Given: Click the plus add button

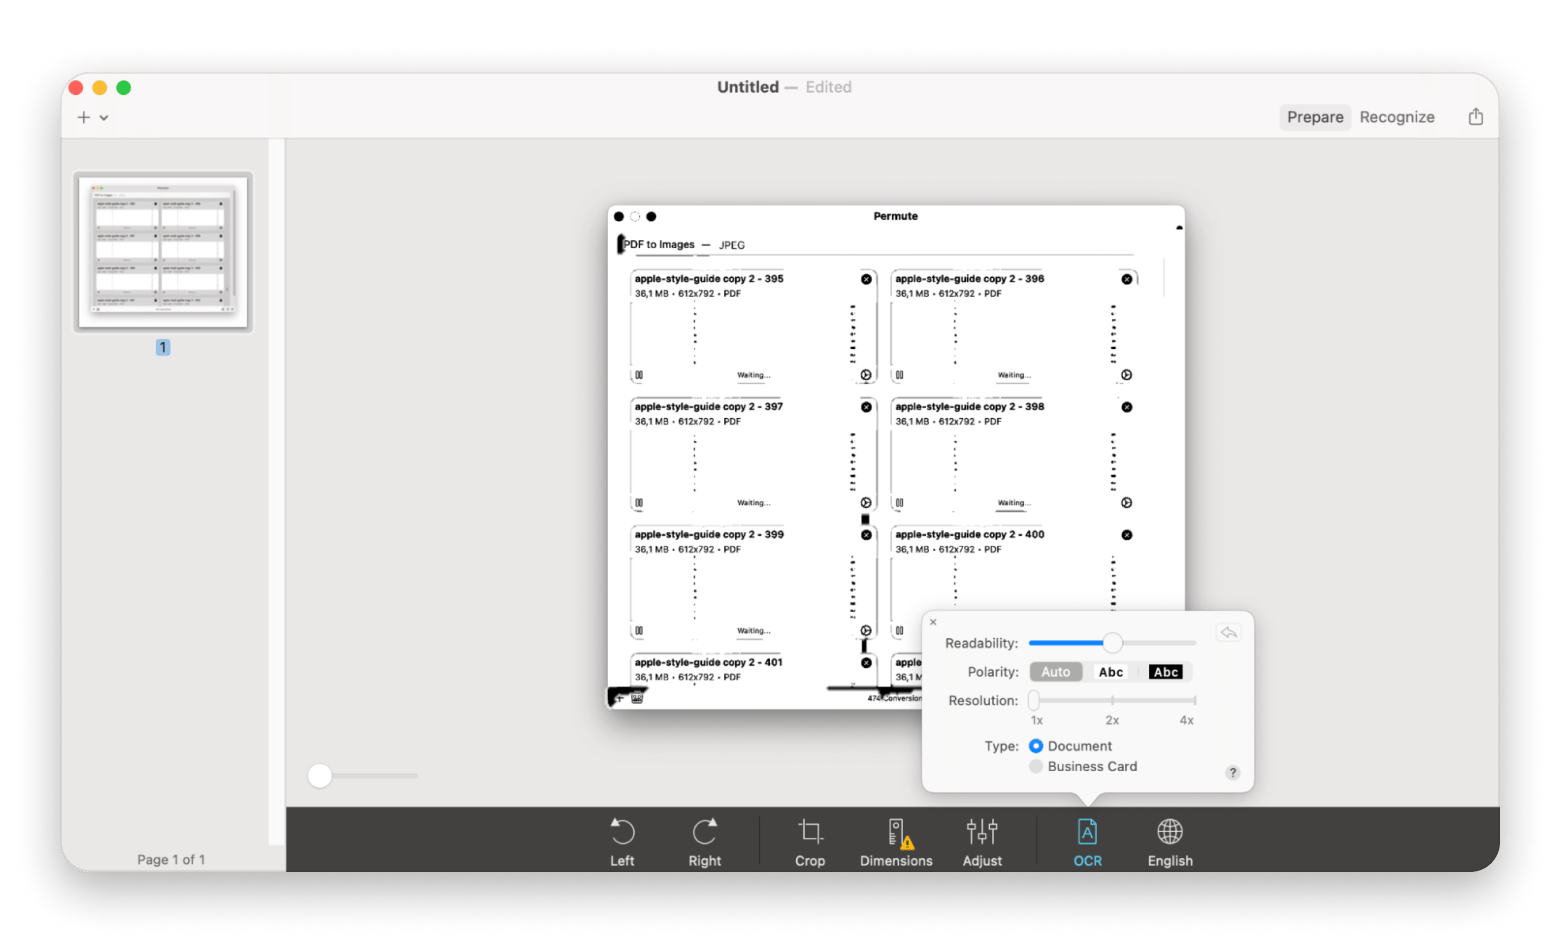Looking at the screenshot, I should click(x=84, y=117).
